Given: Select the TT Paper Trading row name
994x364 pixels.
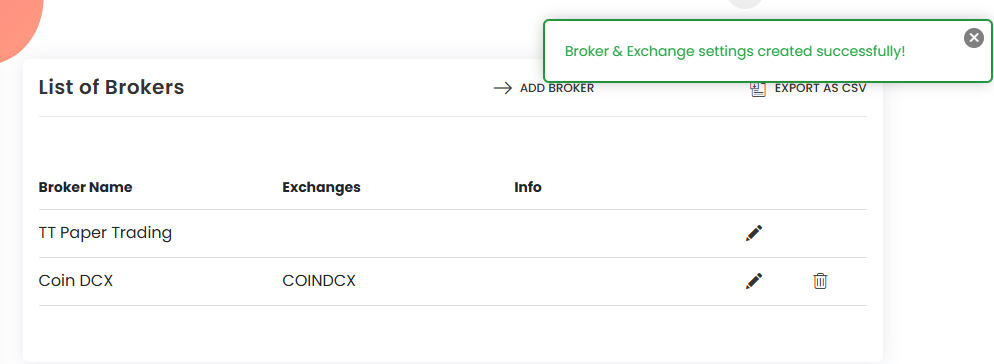Looking at the screenshot, I should [105, 233].
